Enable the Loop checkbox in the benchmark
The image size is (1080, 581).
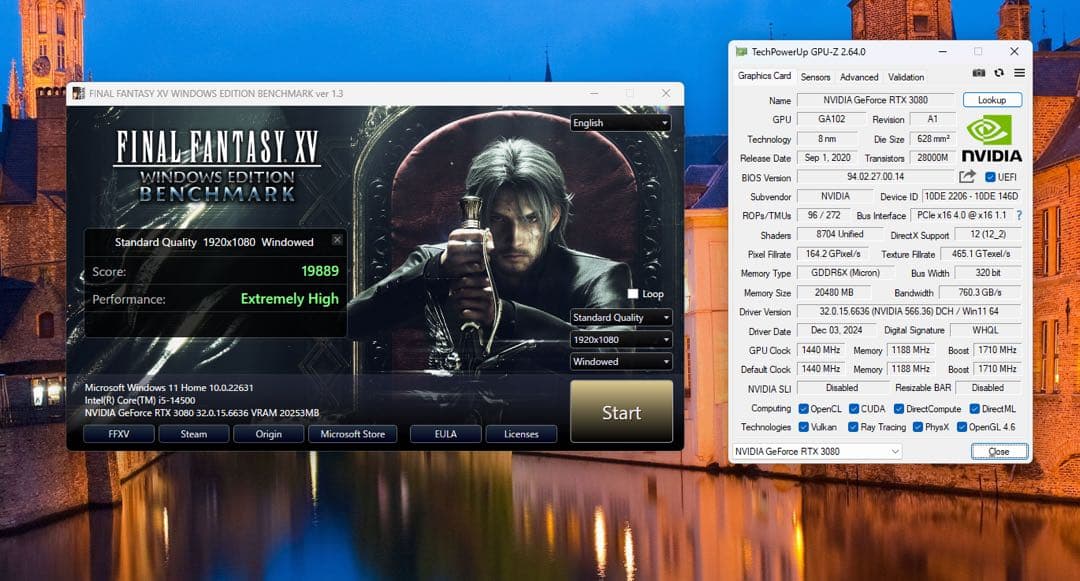coord(635,293)
